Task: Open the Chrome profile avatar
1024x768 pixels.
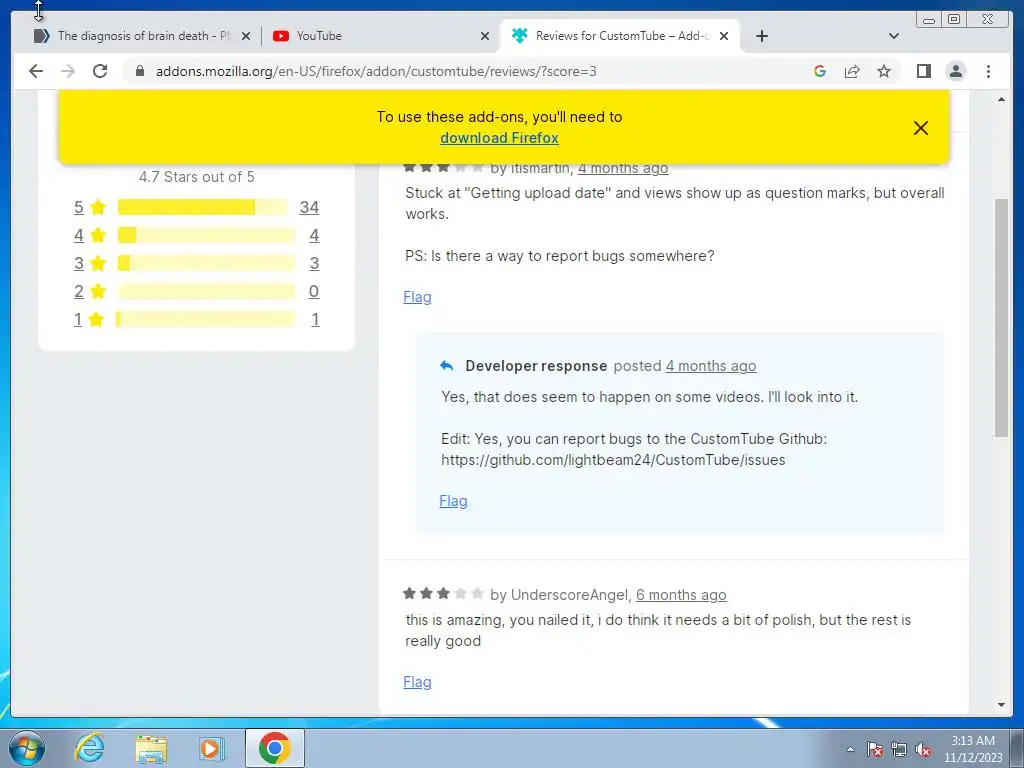Action: (956, 71)
